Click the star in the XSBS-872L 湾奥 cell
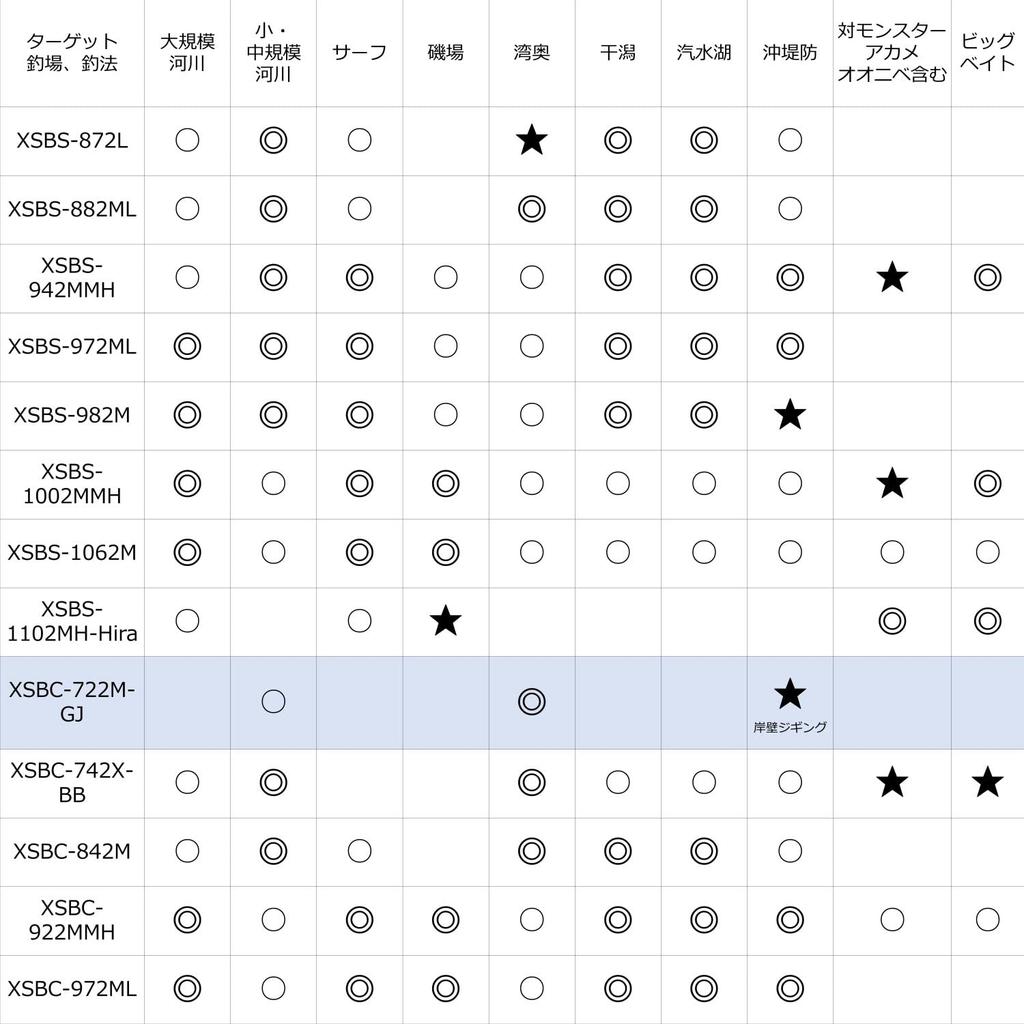This screenshot has width=1024, height=1024. 532,141
